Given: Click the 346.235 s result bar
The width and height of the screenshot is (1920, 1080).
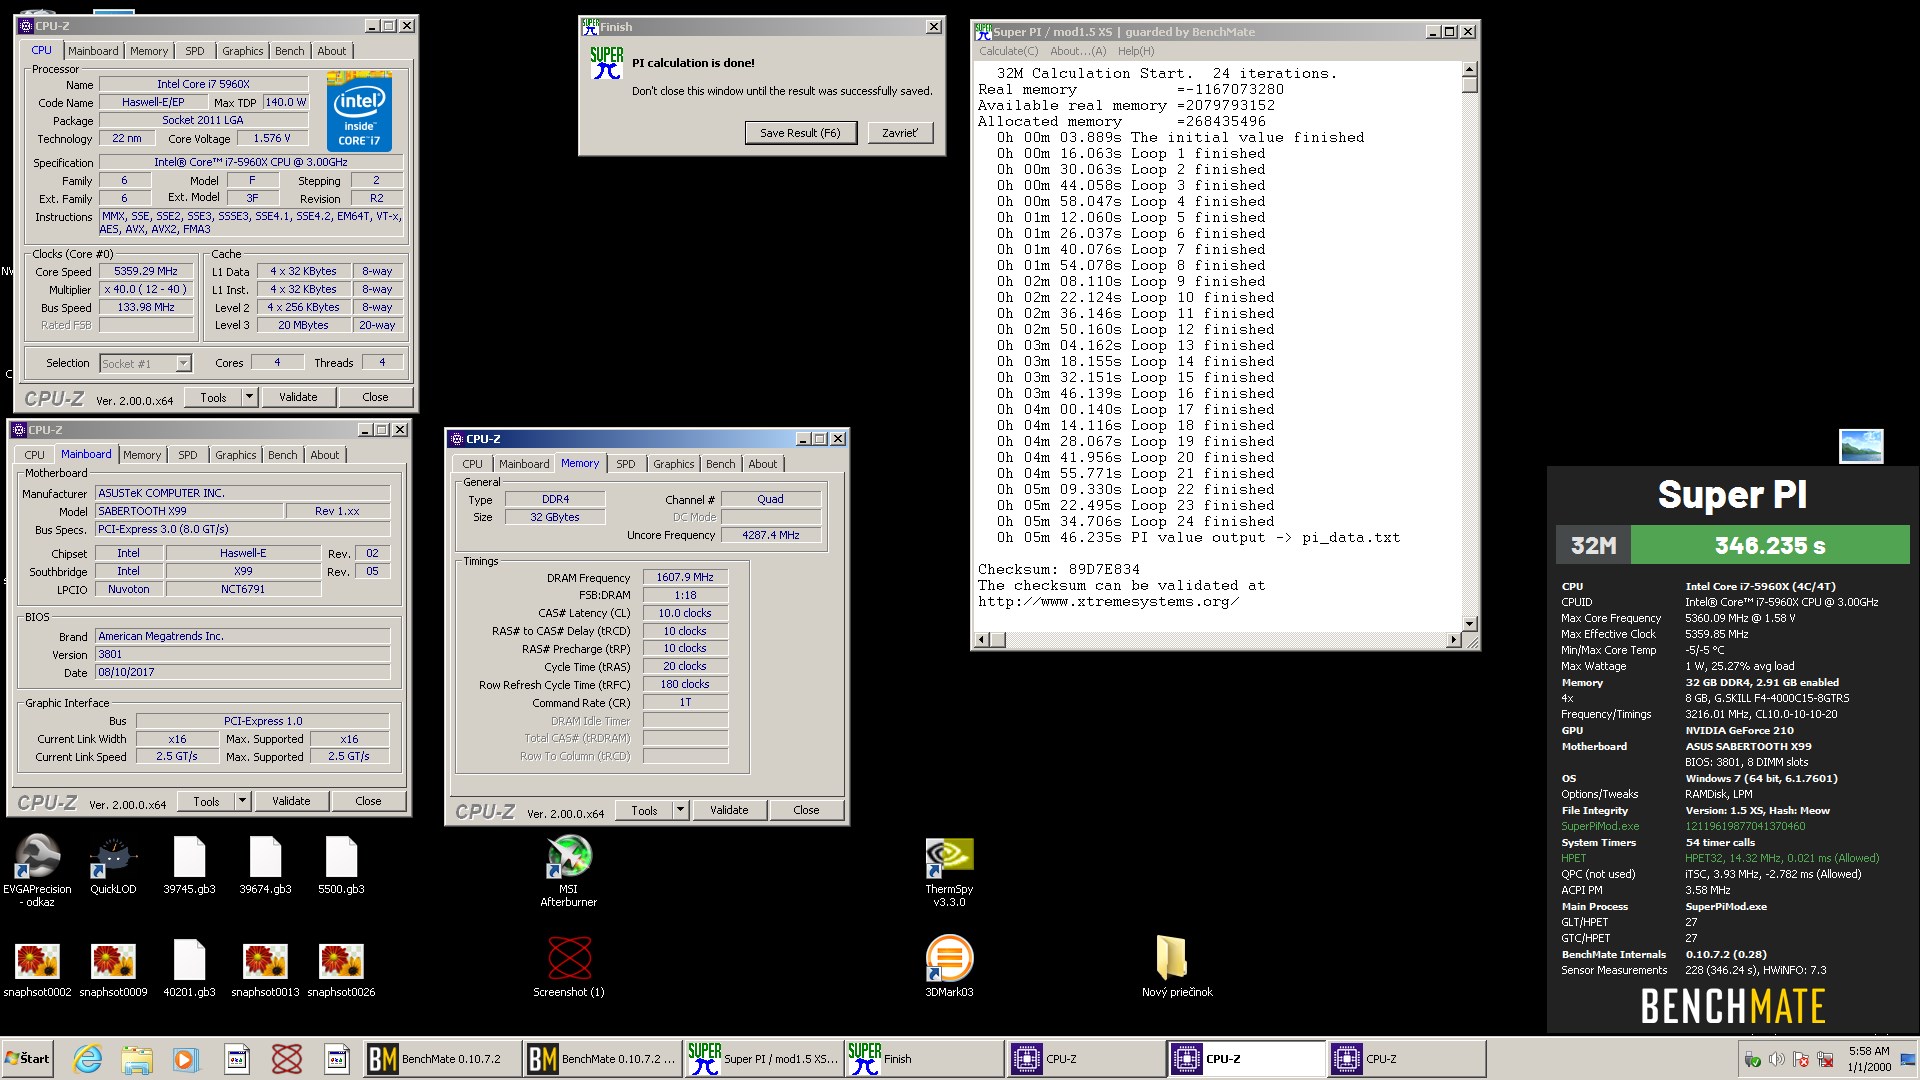Looking at the screenshot, I should tap(1770, 545).
